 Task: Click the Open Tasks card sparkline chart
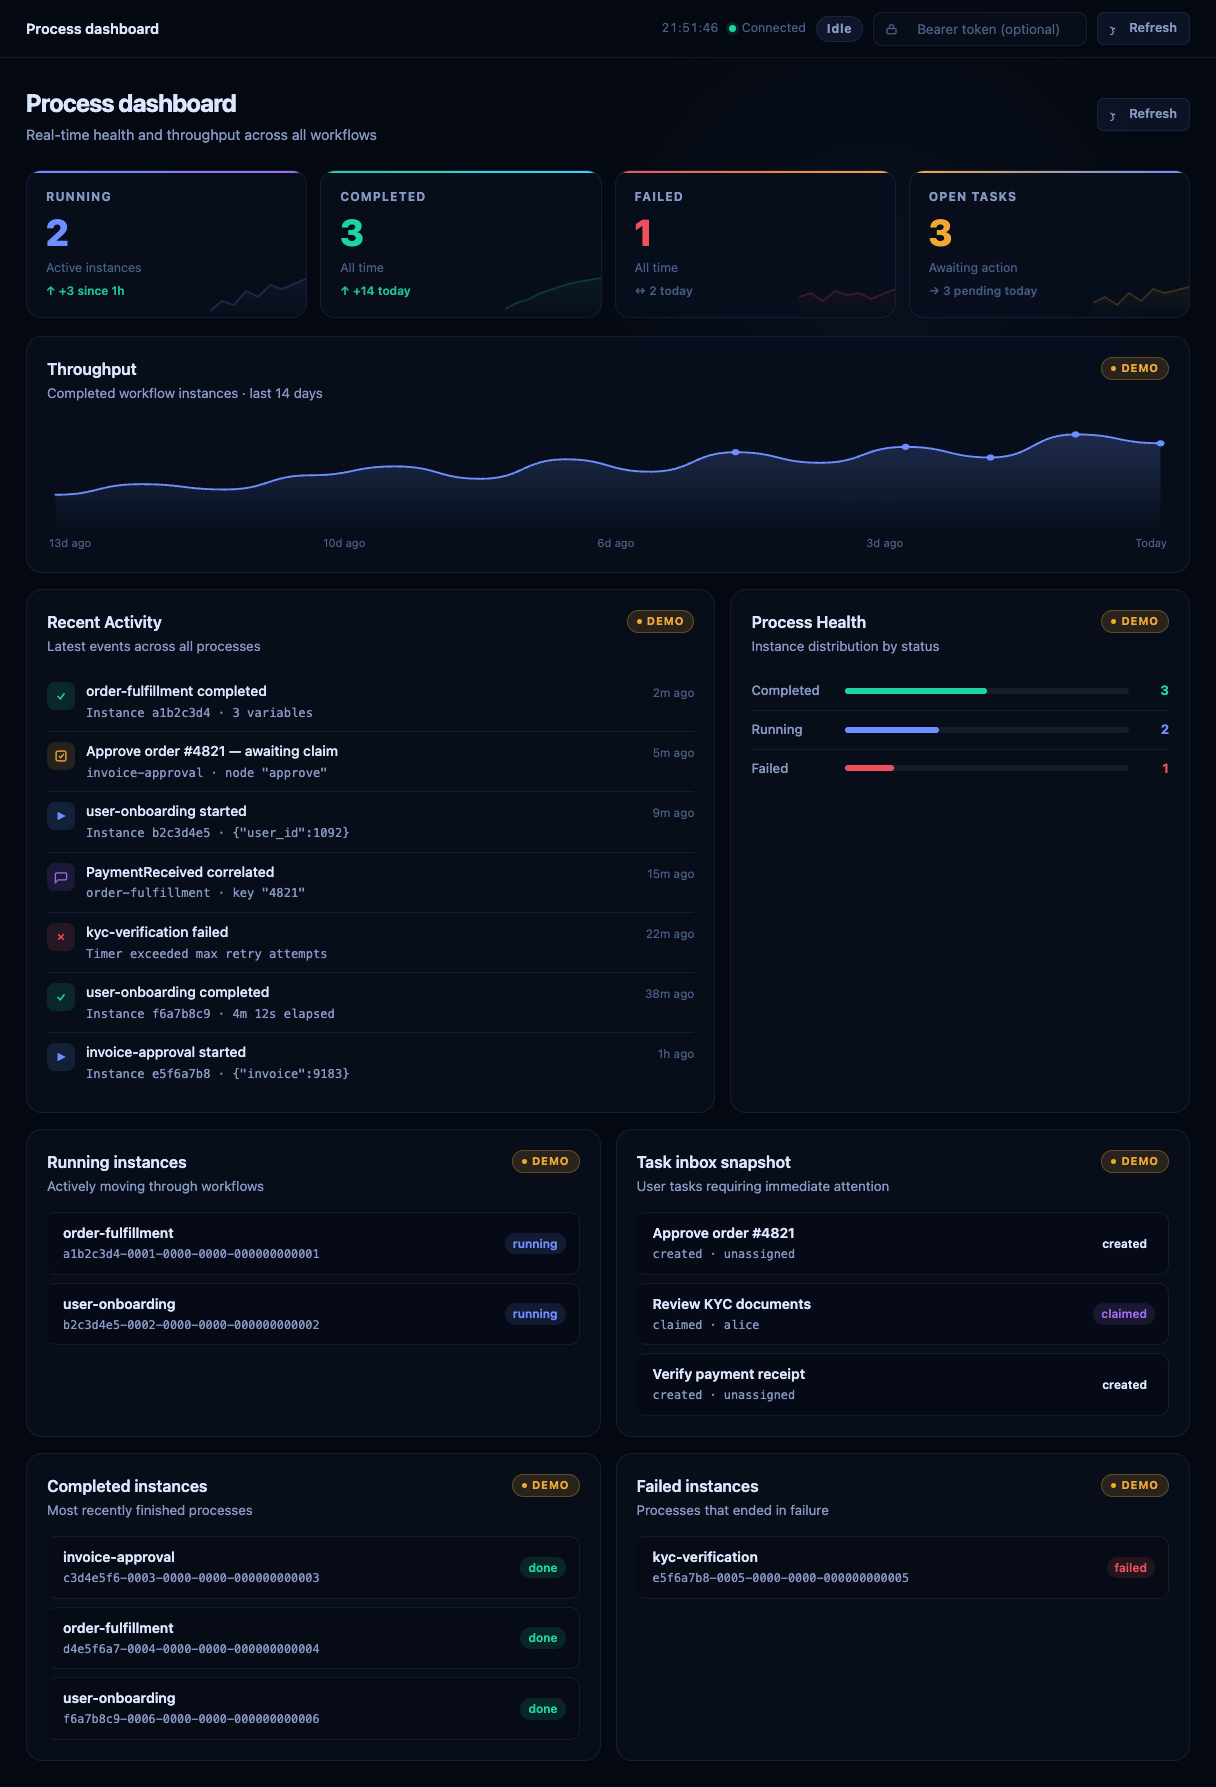tap(1141, 295)
